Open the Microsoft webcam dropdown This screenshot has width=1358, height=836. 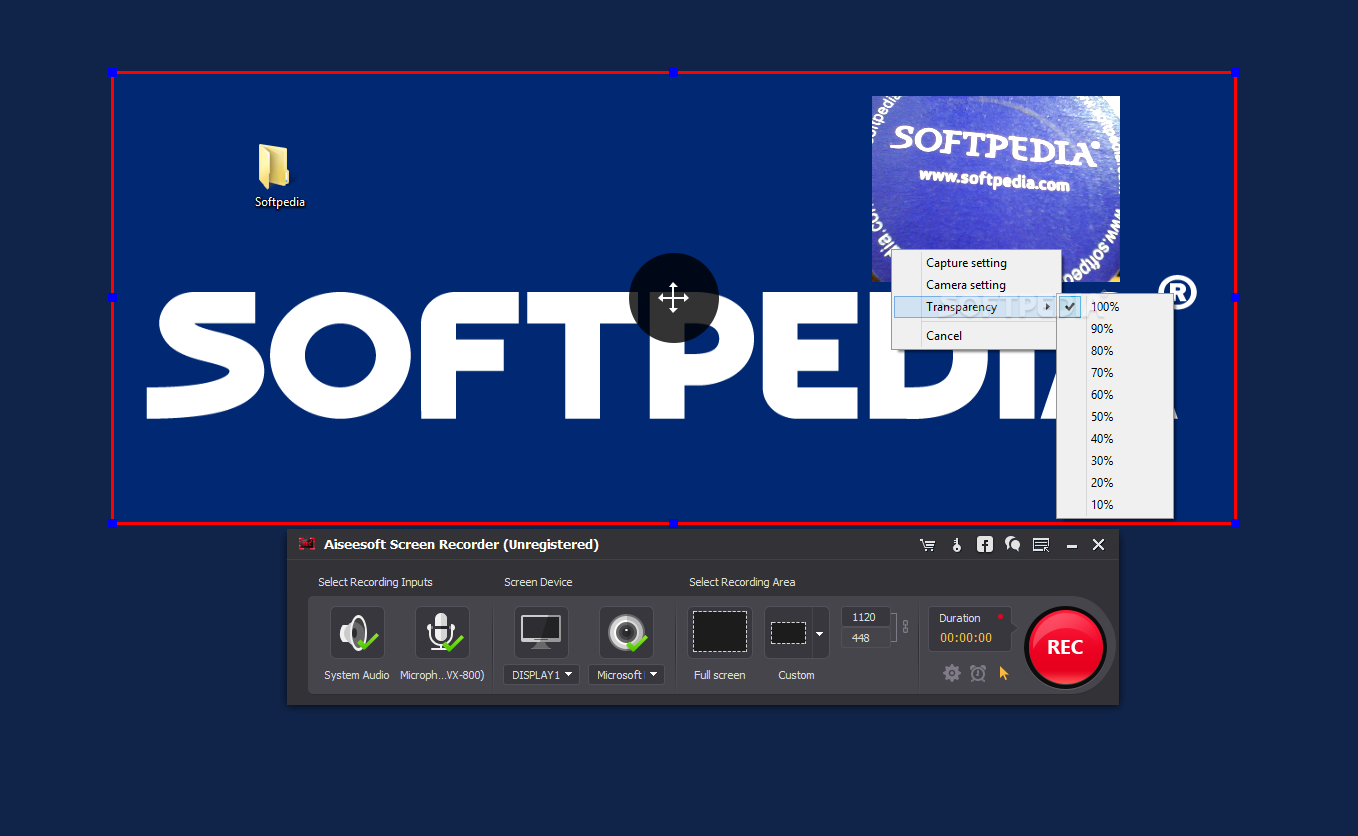coord(626,675)
